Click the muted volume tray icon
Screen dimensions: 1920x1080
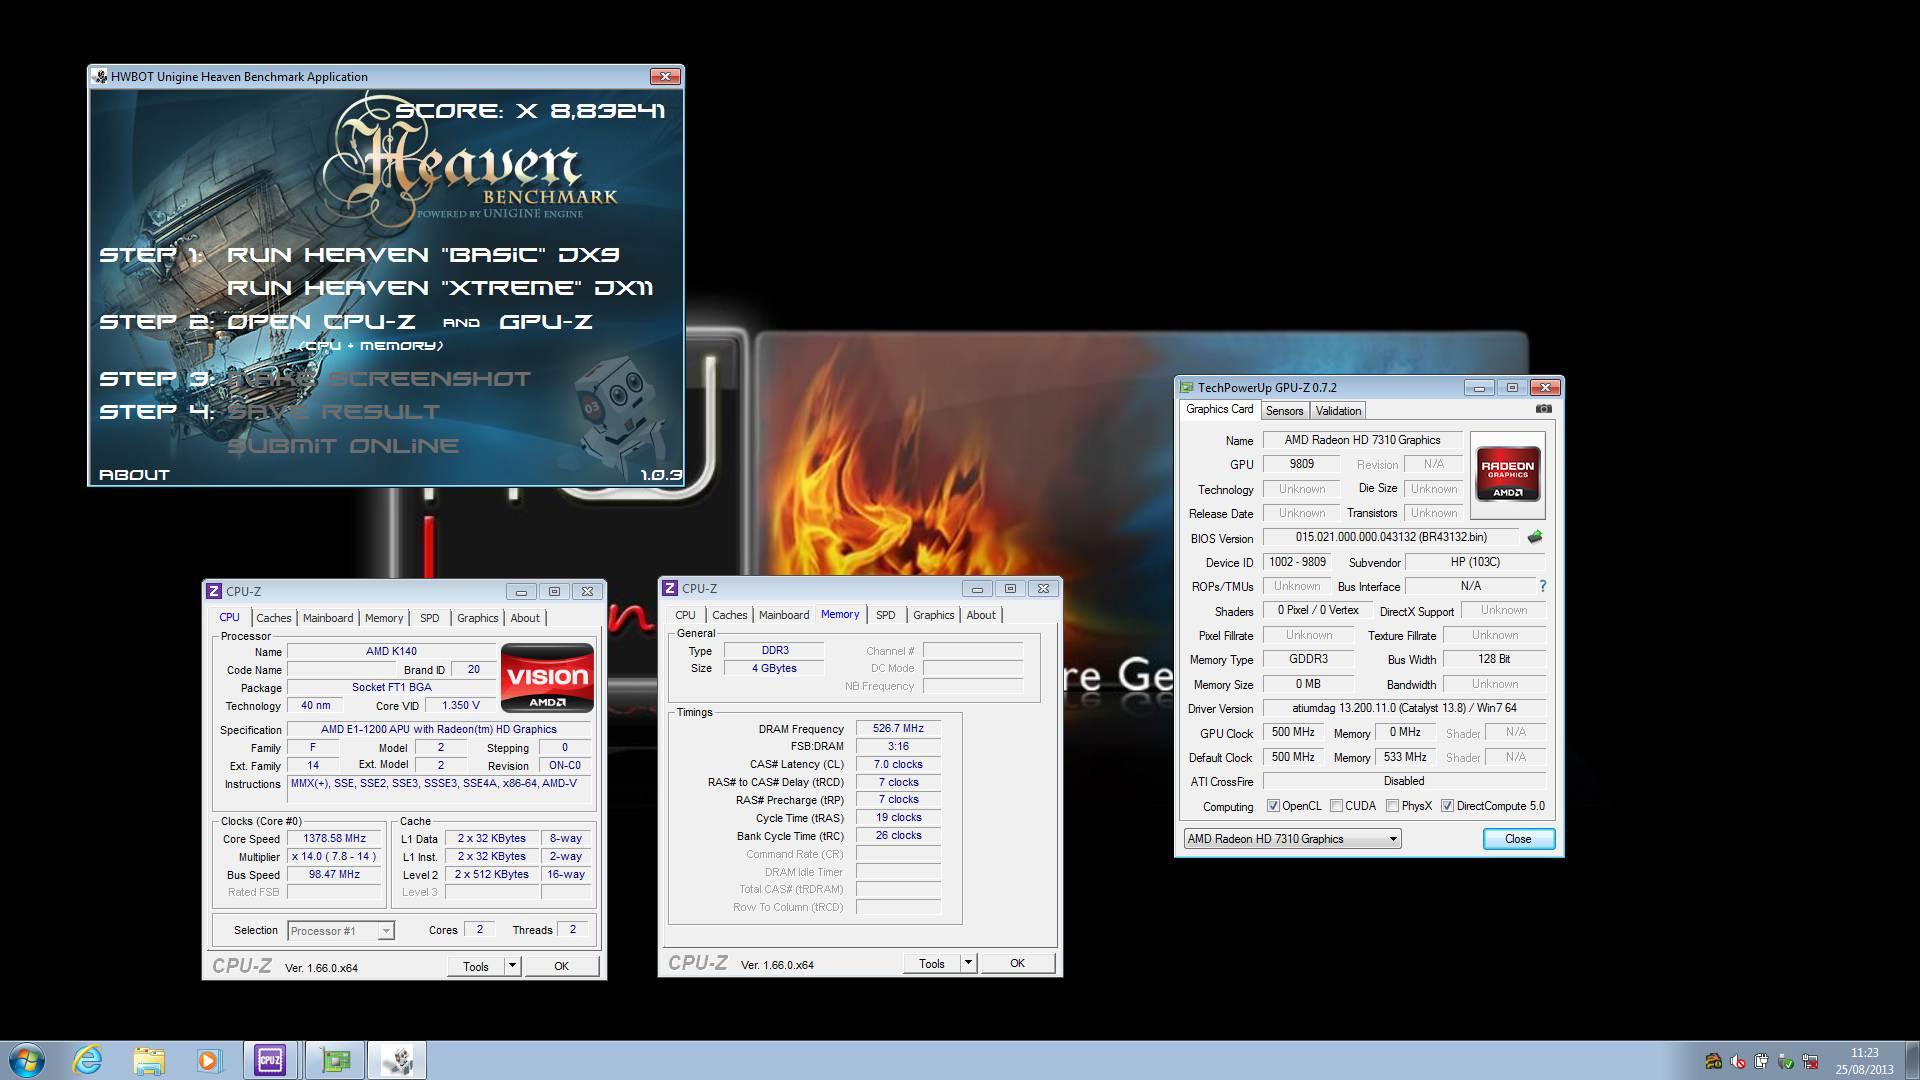[1738, 1061]
